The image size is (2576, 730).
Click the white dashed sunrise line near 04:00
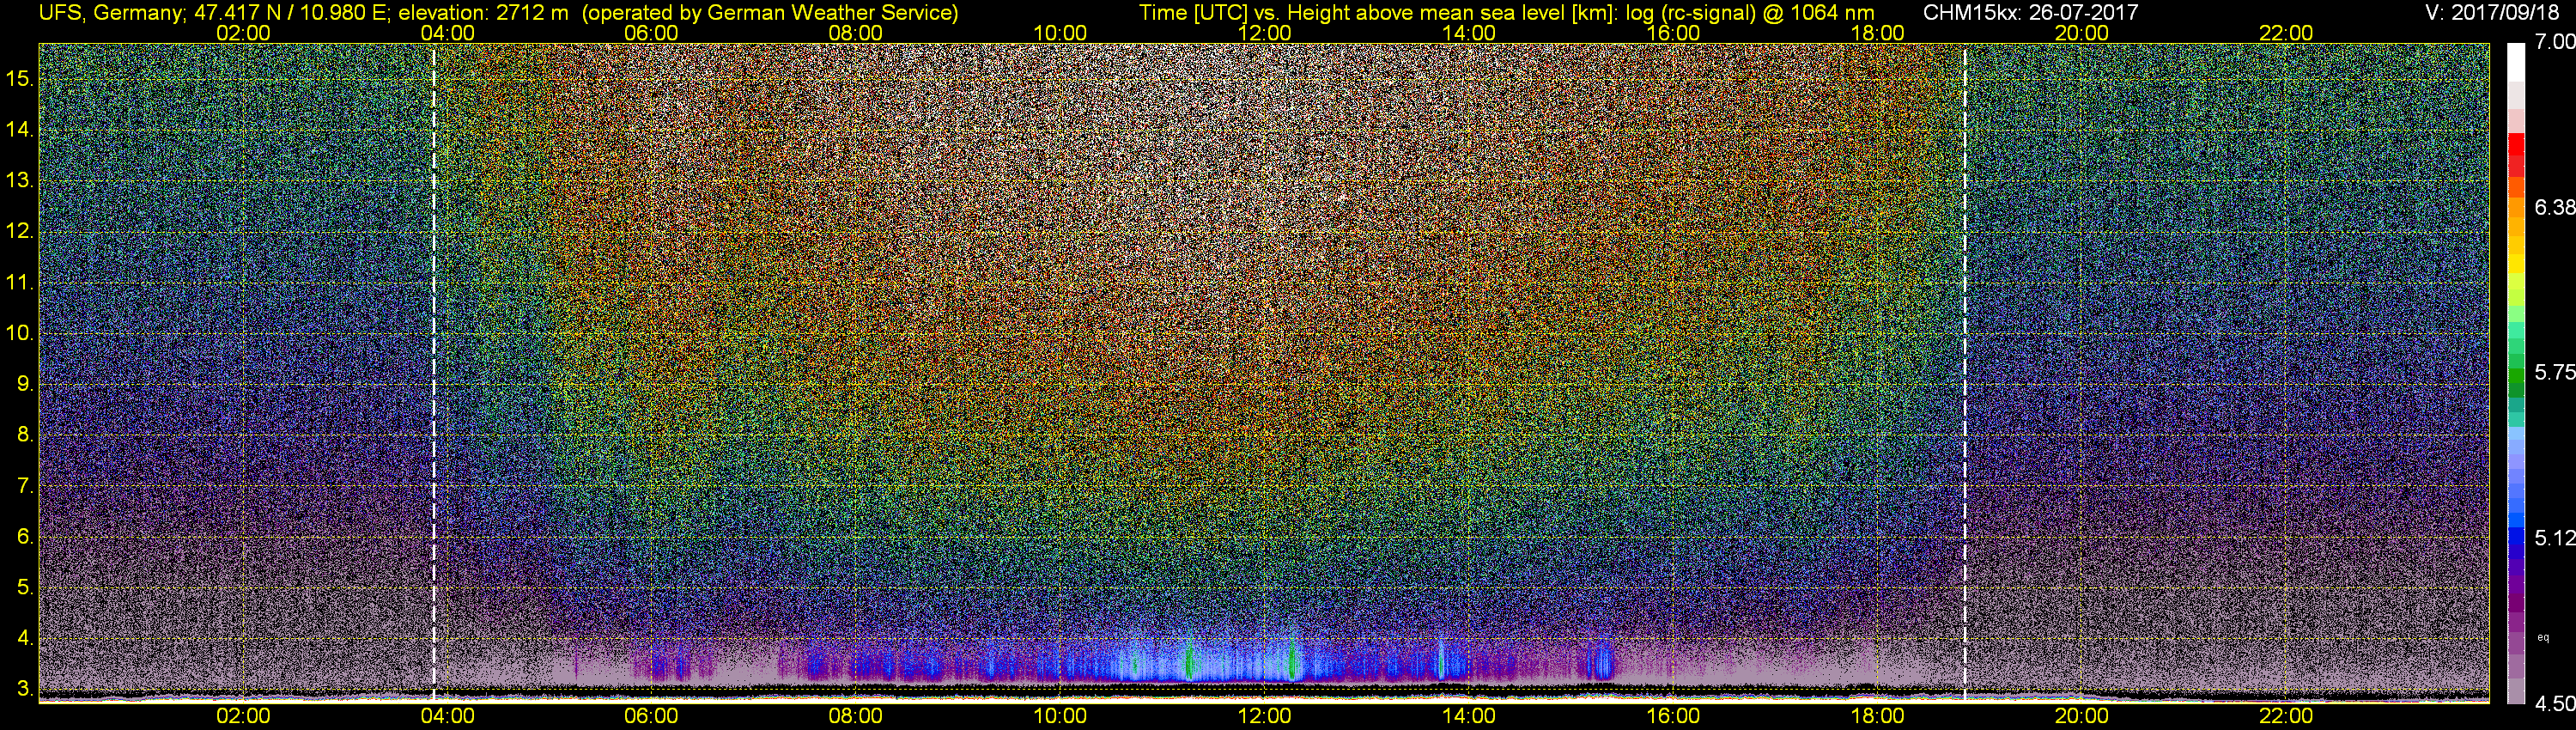[x=434, y=370]
